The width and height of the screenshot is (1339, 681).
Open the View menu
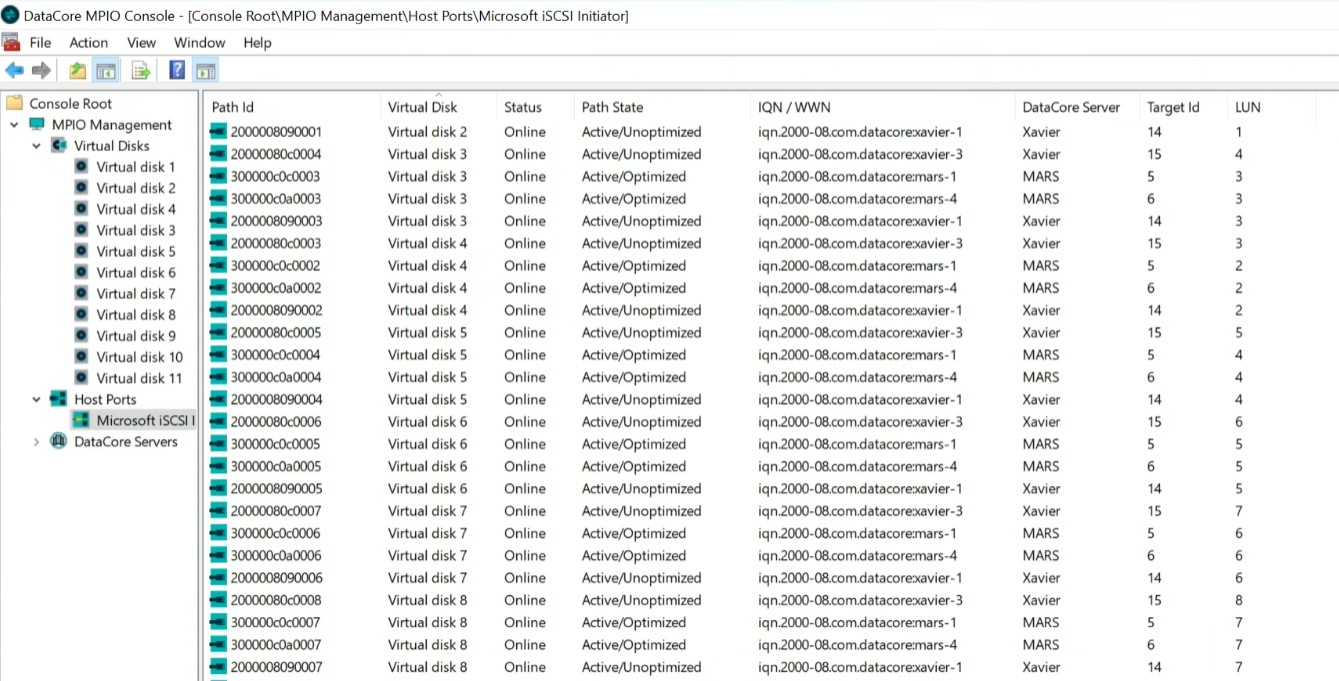pyautogui.click(x=141, y=43)
